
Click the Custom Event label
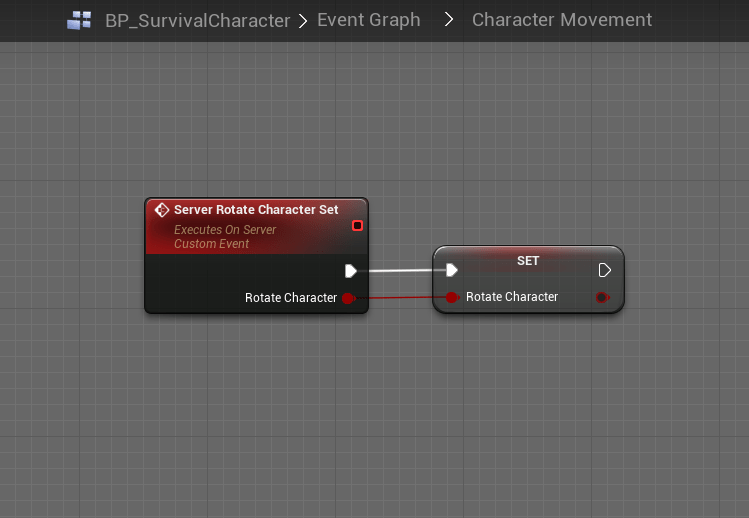(x=211, y=244)
